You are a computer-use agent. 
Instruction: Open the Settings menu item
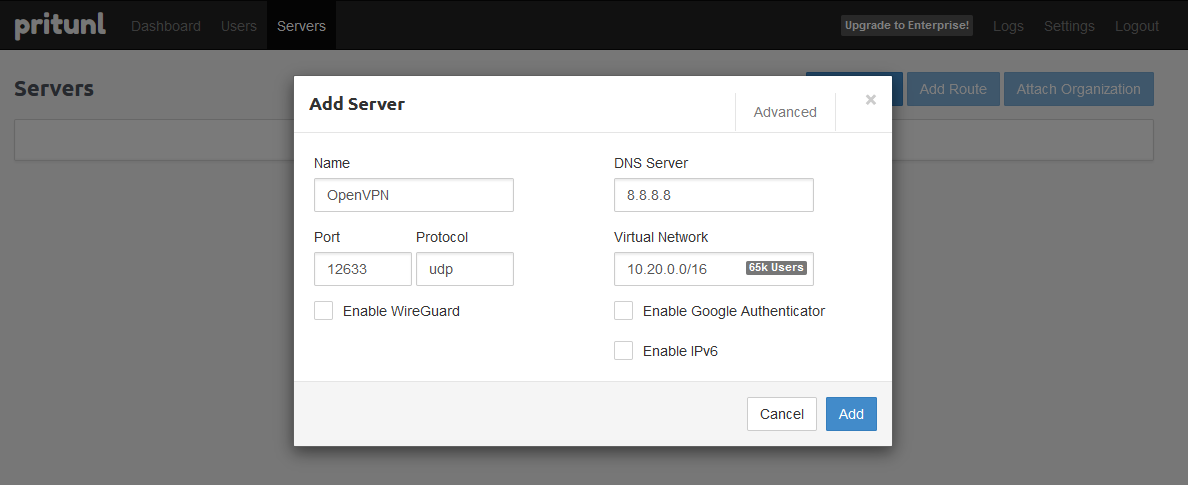click(1069, 26)
